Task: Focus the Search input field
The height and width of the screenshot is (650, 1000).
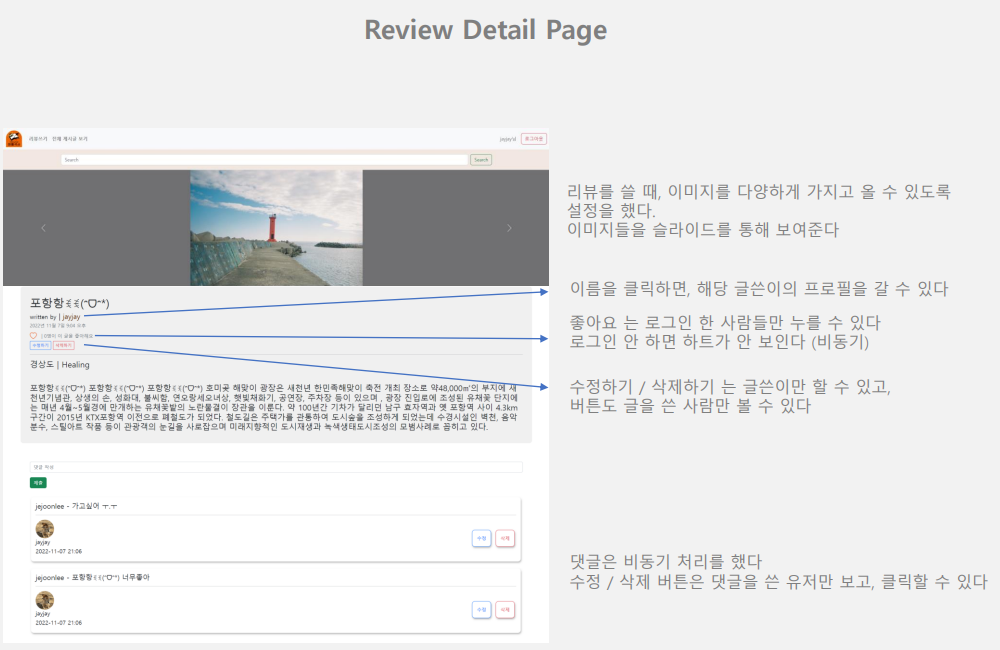Action: [265, 159]
